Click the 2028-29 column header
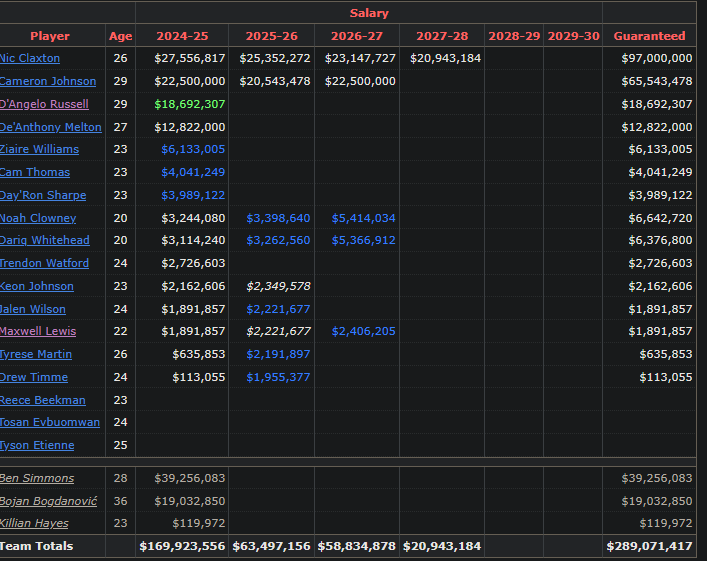The width and height of the screenshot is (707, 561). (x=514, y=36)
